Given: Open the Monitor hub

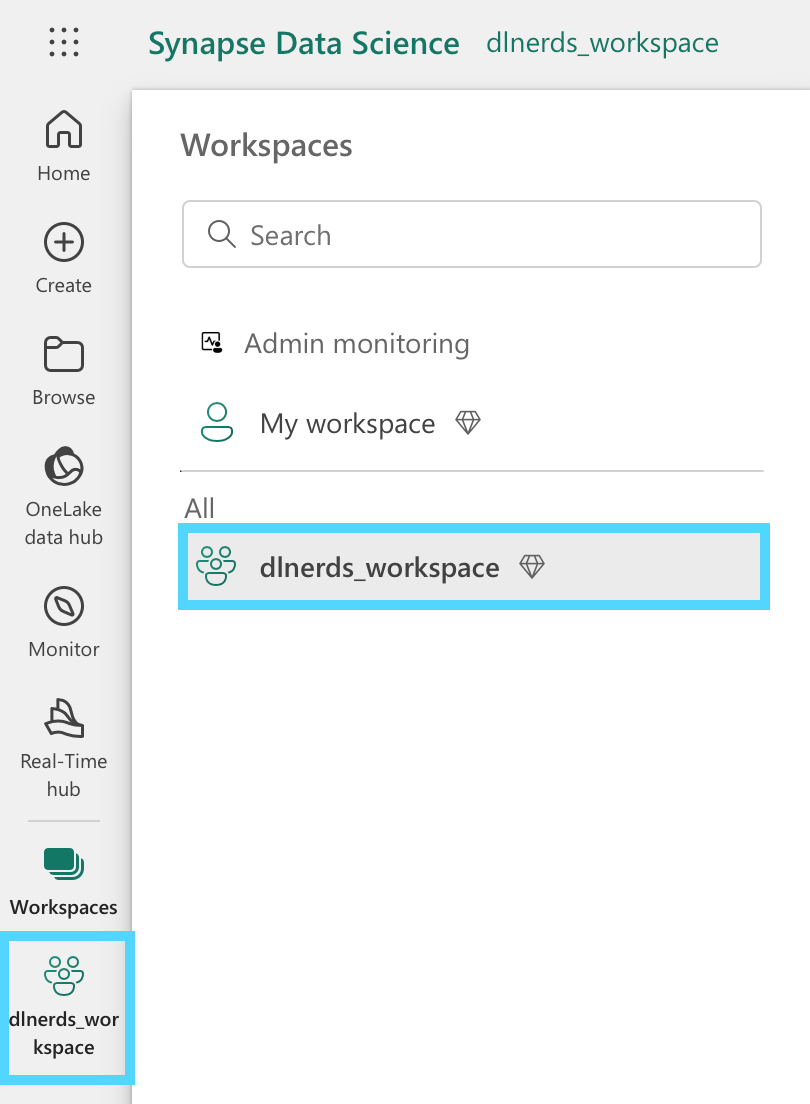Looking at the screenshot, I should click(64, 622).
